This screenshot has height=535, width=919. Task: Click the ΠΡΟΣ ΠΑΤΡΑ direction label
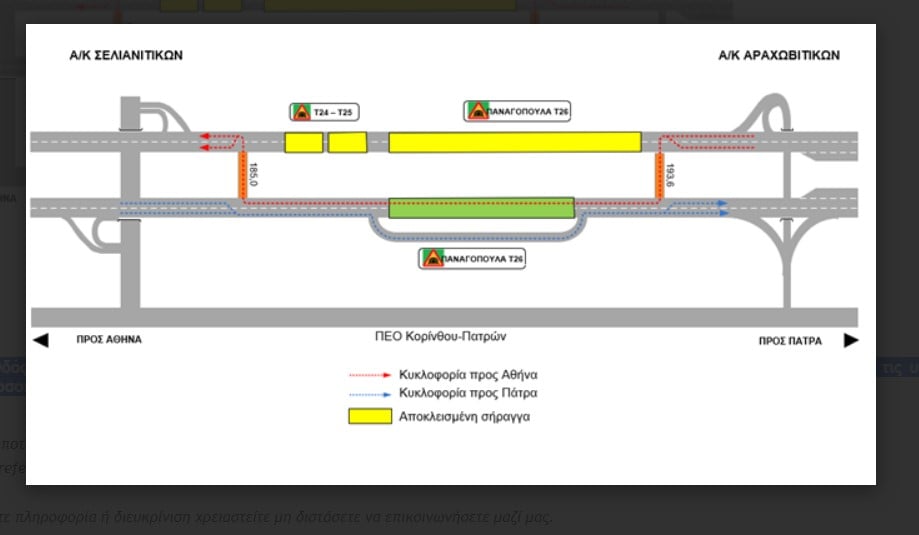click(790, 341)
